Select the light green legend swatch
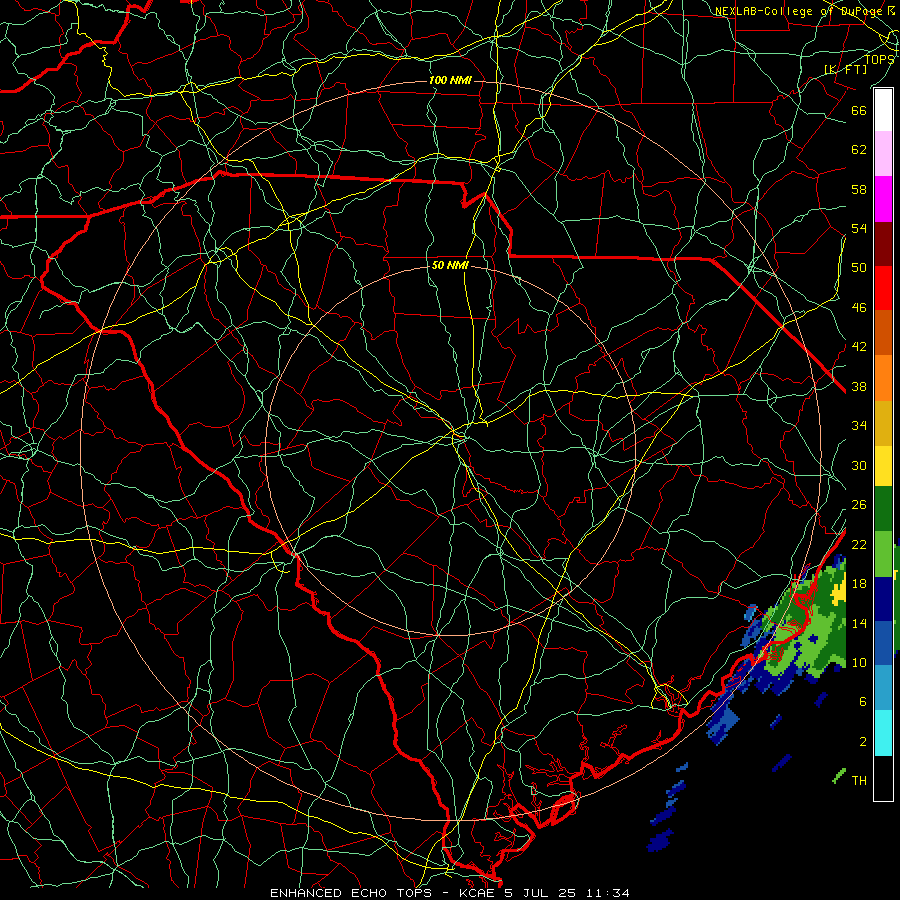The height and width of the screenshot is (900, 900). (883, 554)
